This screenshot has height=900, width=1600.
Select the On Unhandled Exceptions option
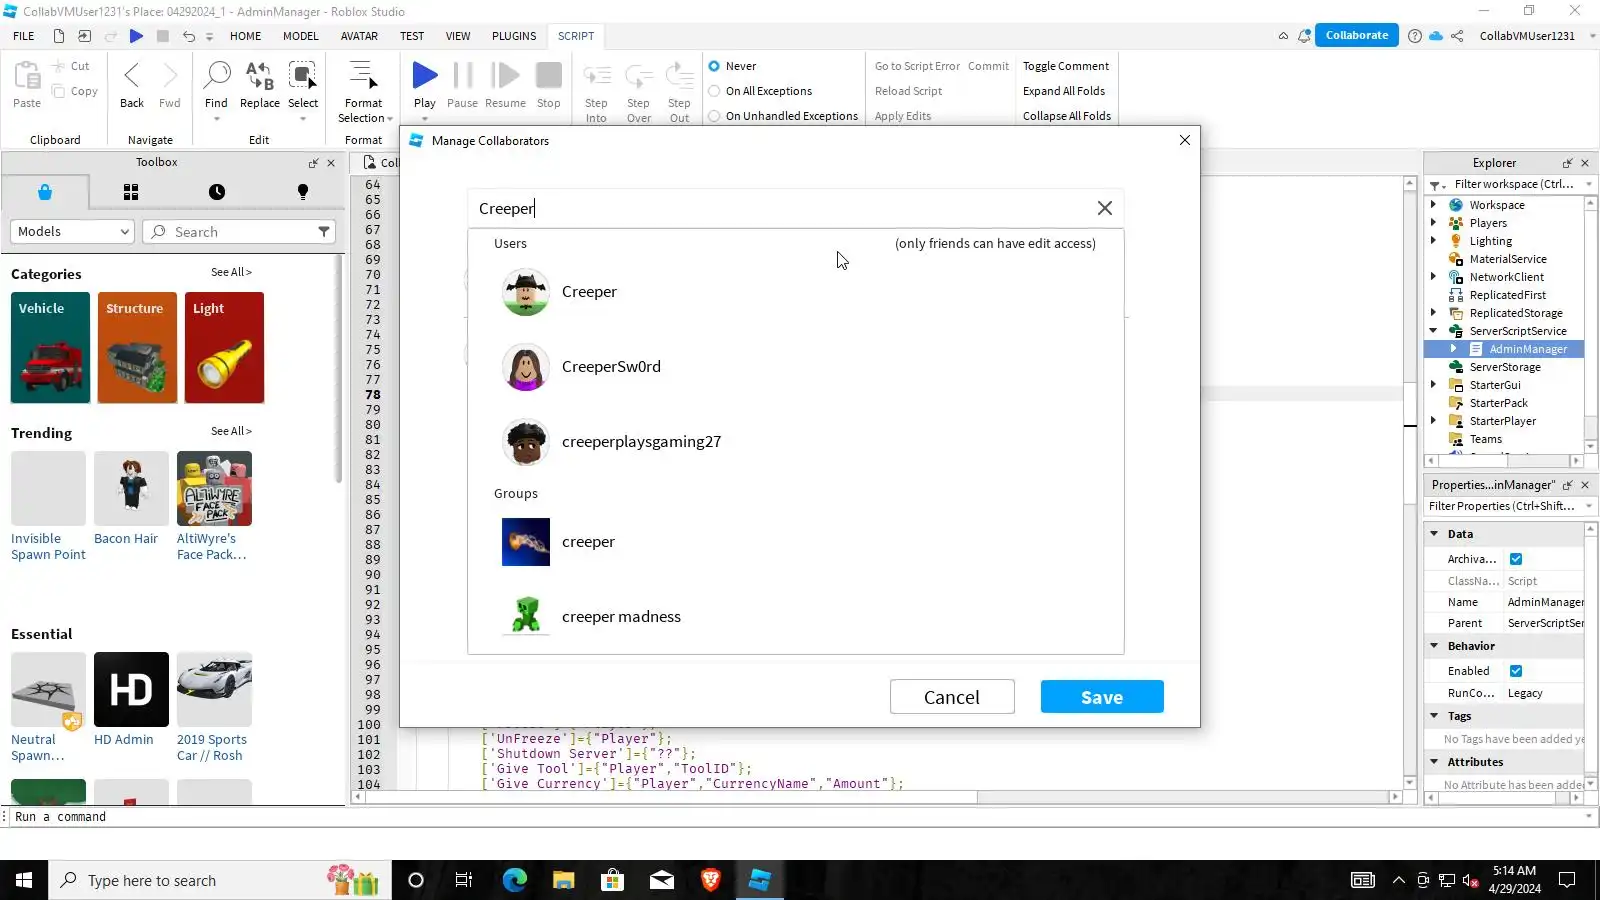[x=714, y=116]
